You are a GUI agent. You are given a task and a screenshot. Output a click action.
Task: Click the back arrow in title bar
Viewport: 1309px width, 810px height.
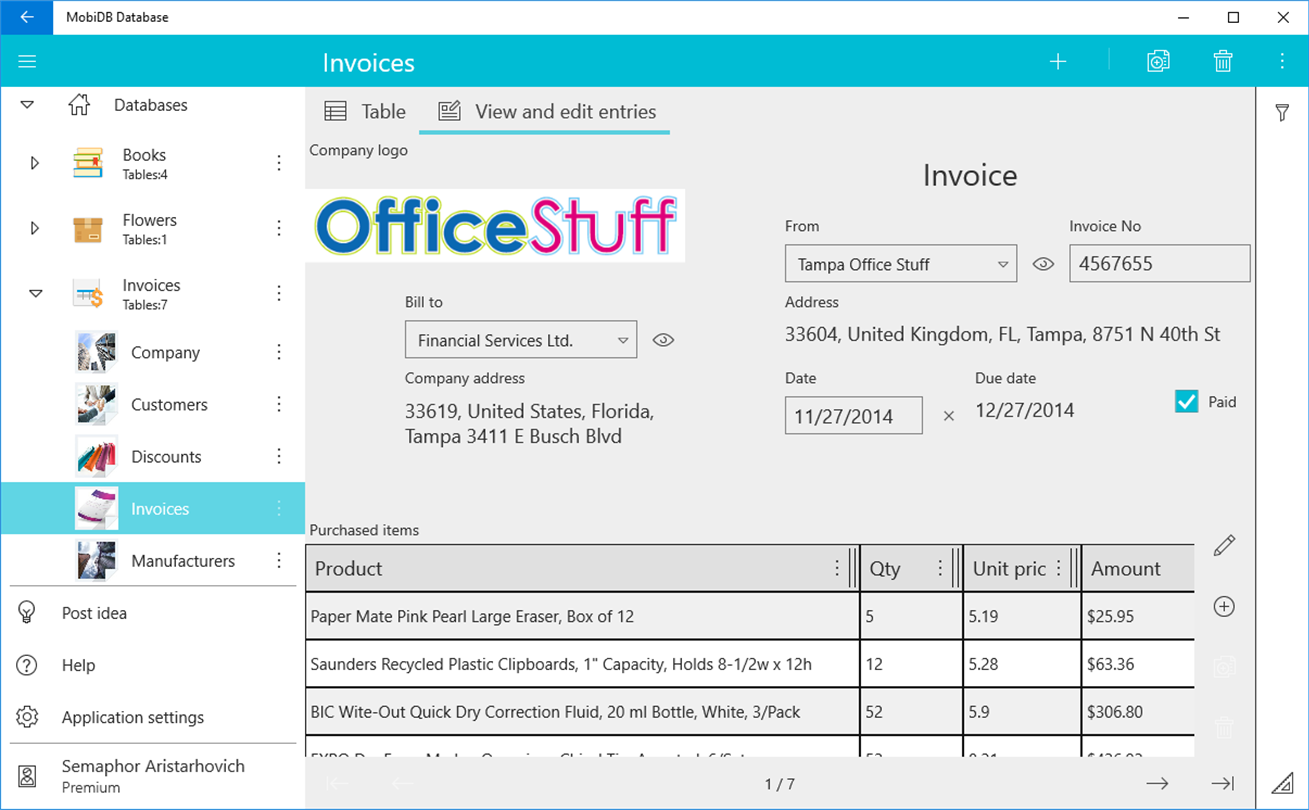(x=27, y=17)
